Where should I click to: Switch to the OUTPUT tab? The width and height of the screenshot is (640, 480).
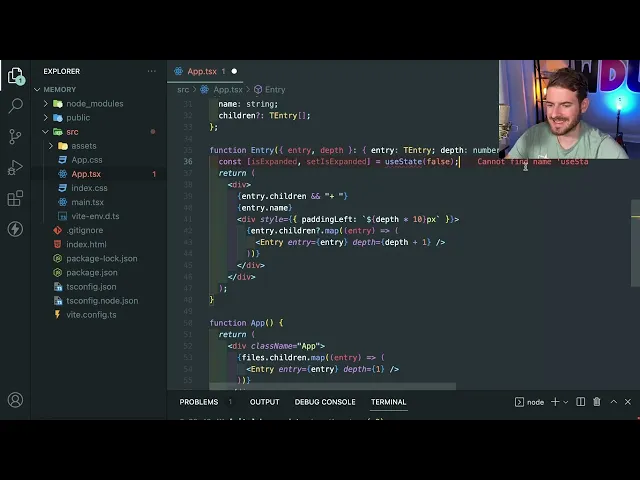point(264,402)
